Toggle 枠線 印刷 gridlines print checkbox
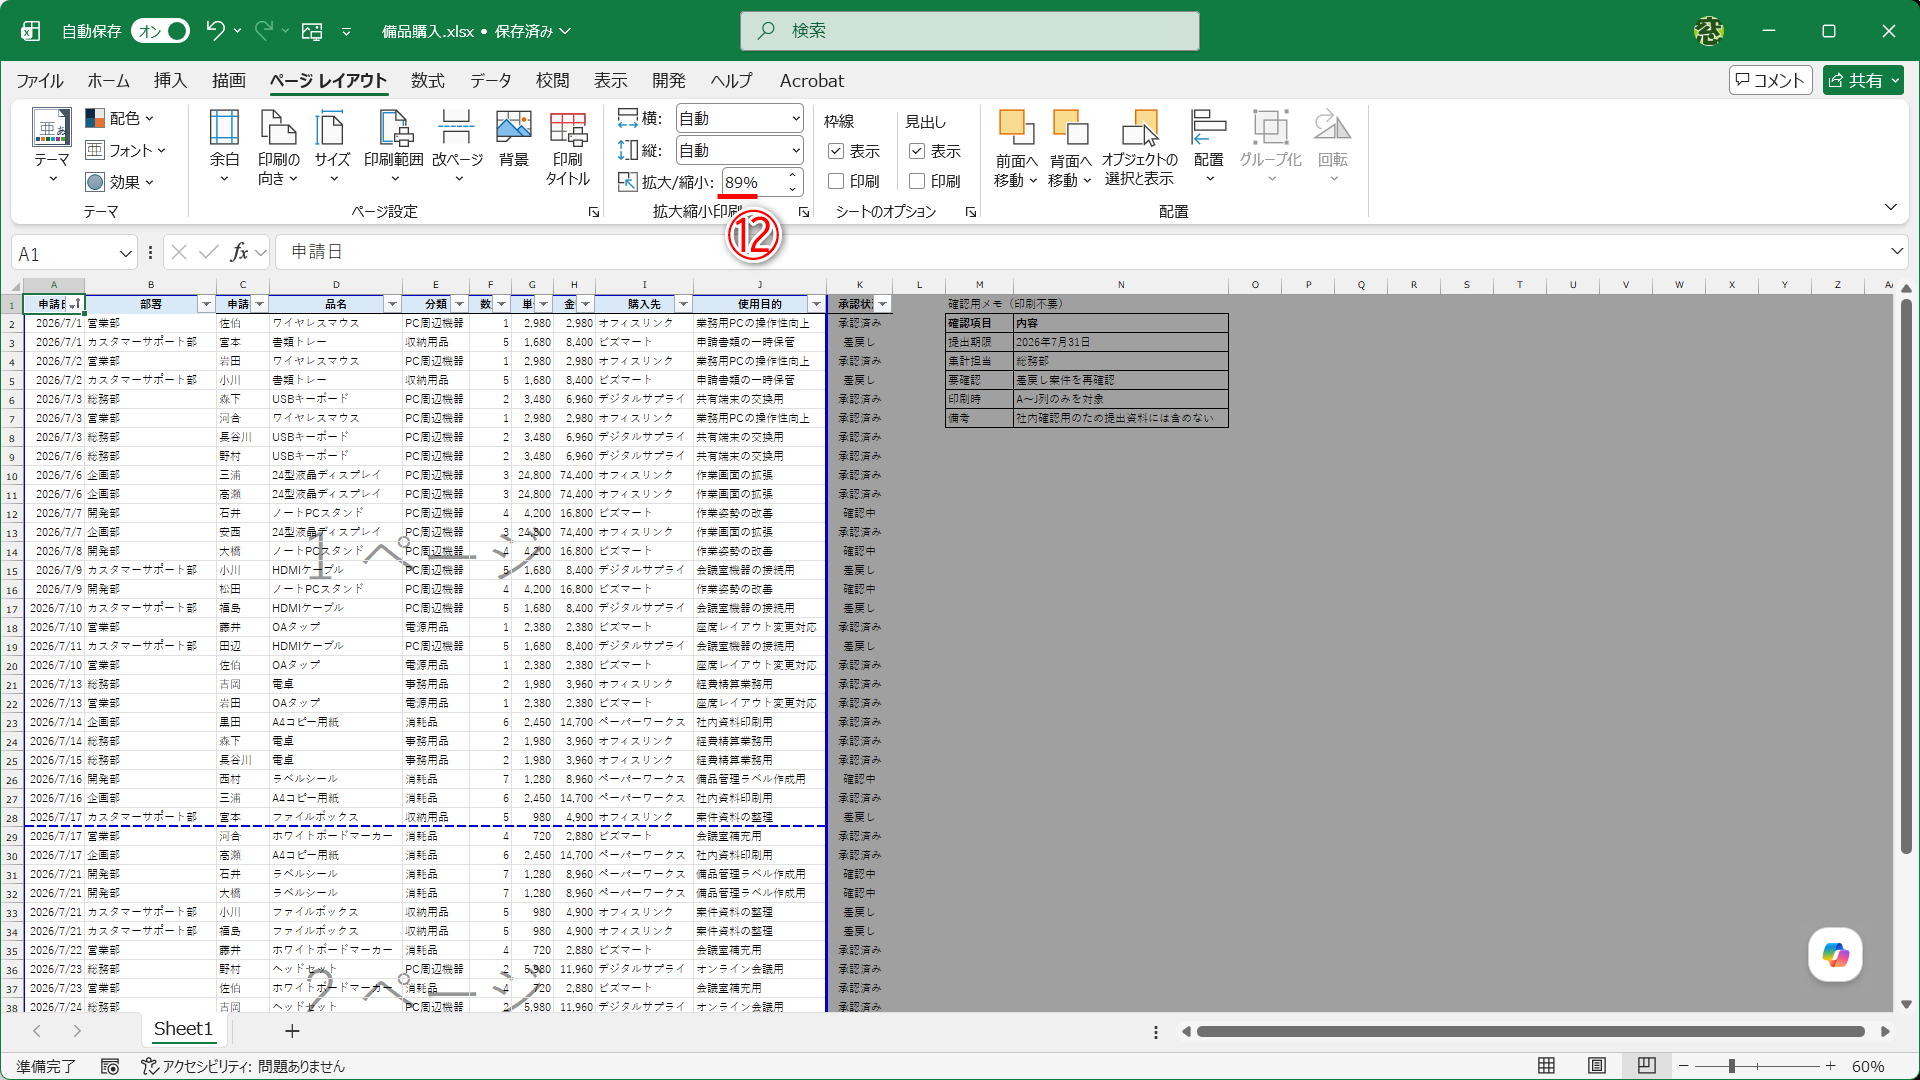Screen dimensions: 1920x1080 tap(836, 181)
